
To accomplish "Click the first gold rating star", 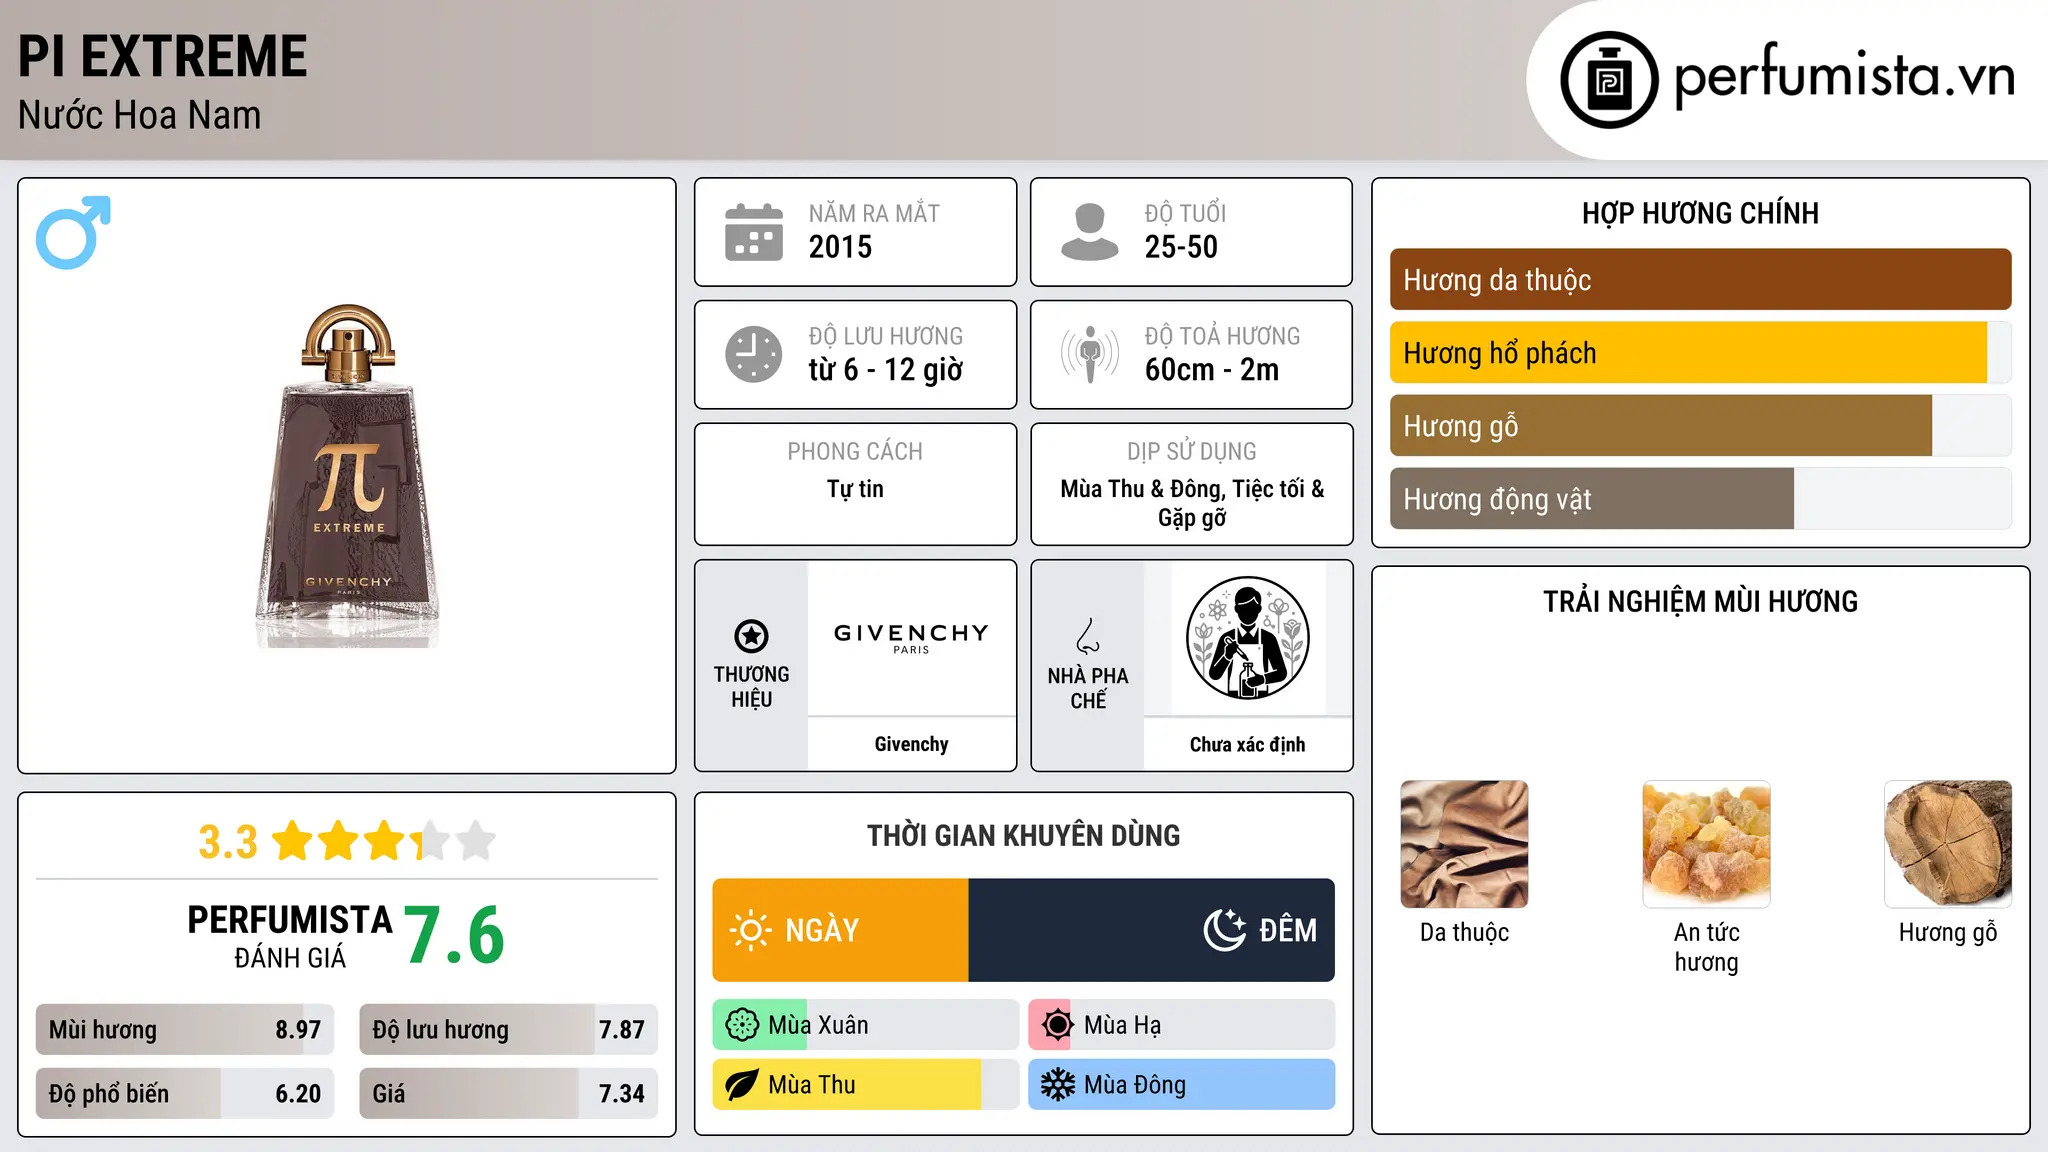I will point(293,841).
